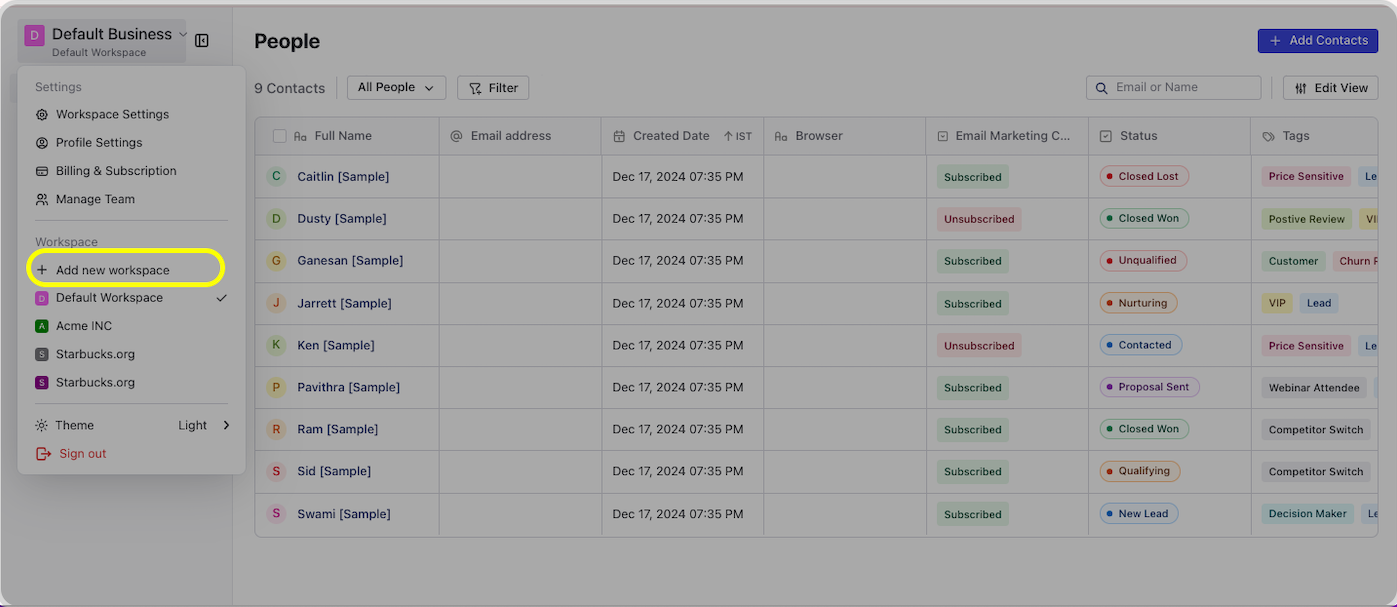This screenshot has width=1397, height=607.
Task: Click the Acme INC workspace icon
Action: click(x=41, y=326)
